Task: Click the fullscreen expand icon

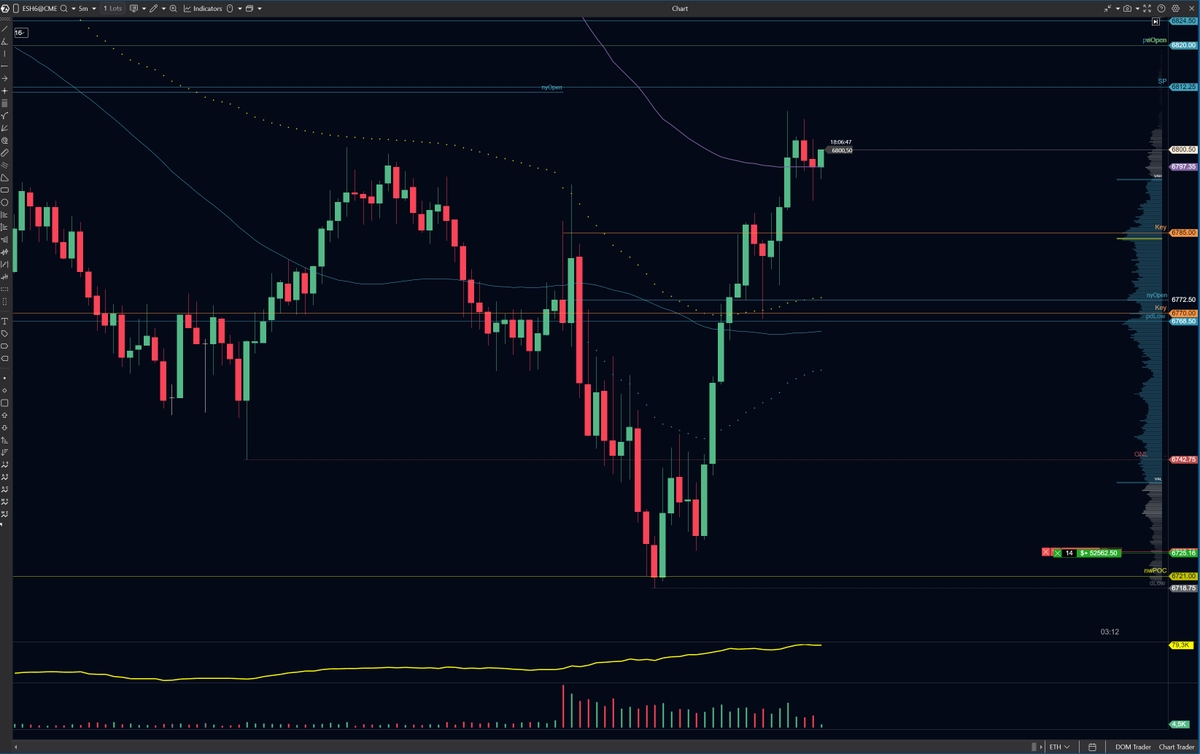Action: click(1147, 8)
